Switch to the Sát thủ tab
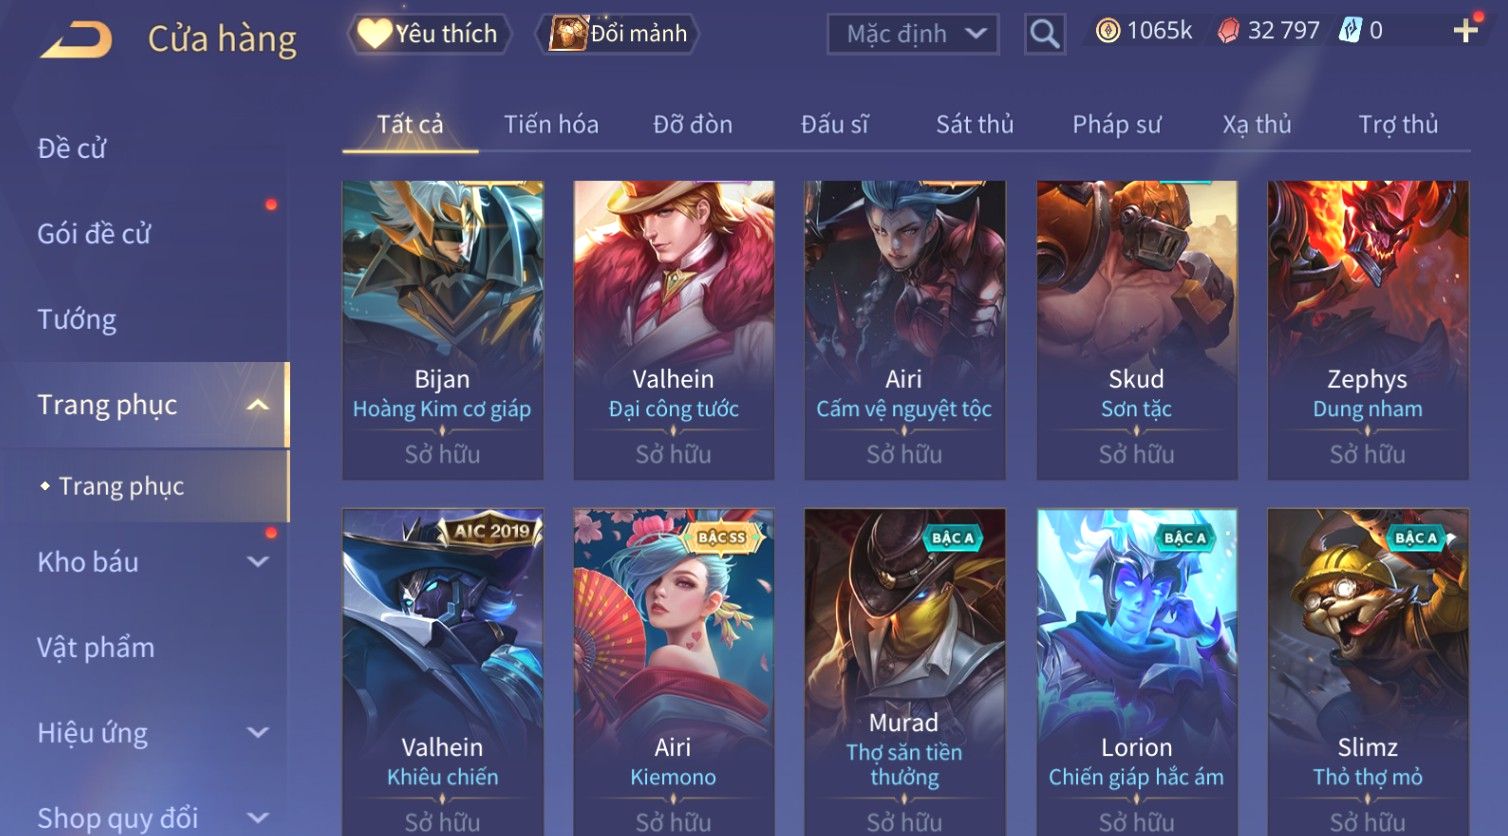Viewport: 1508px width, 836px height. pyautogui.click(x=974, y=124)
